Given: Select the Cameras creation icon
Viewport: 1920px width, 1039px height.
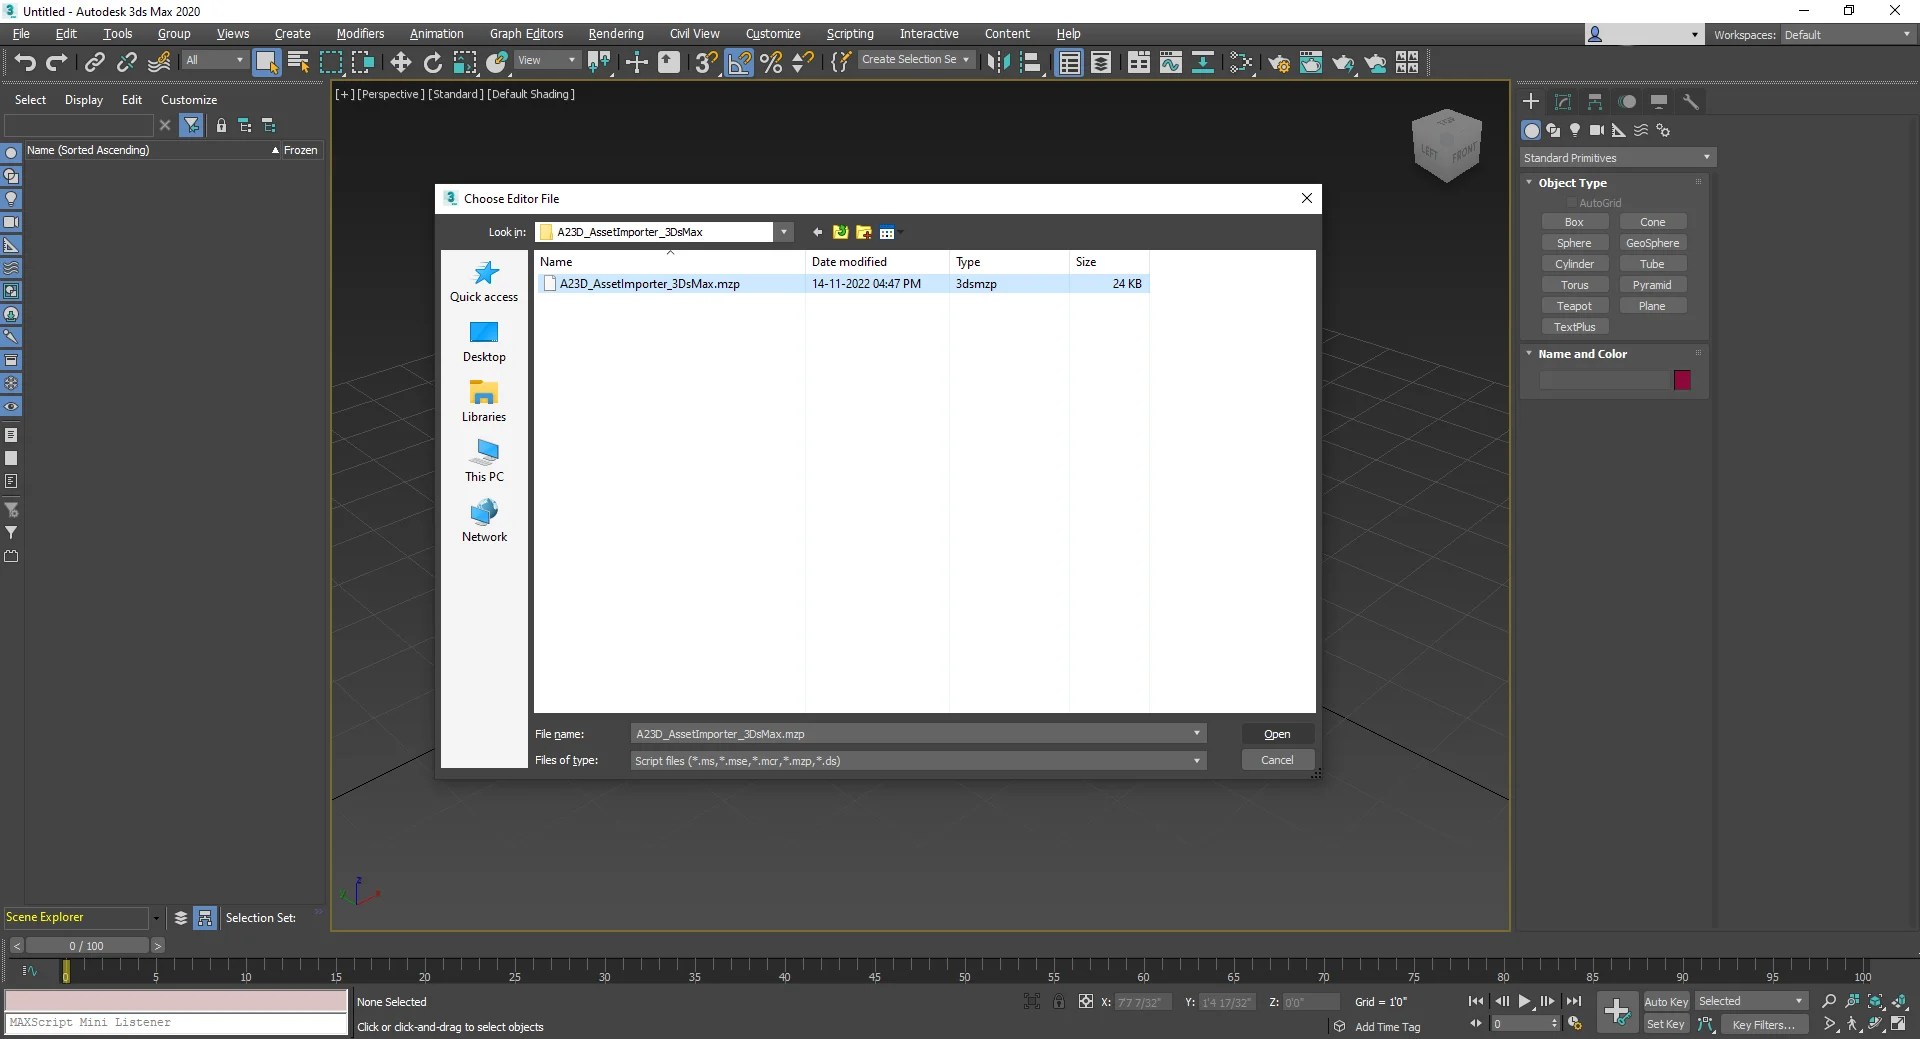Looking at the screenshot, I should pos(1598,131).
